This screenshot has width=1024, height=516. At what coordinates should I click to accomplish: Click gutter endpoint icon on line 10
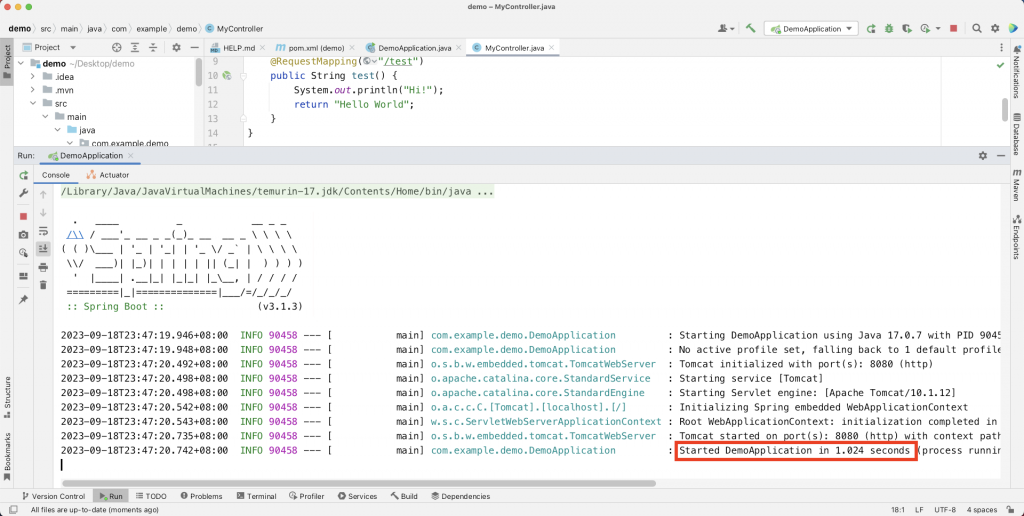pos(227,76)
